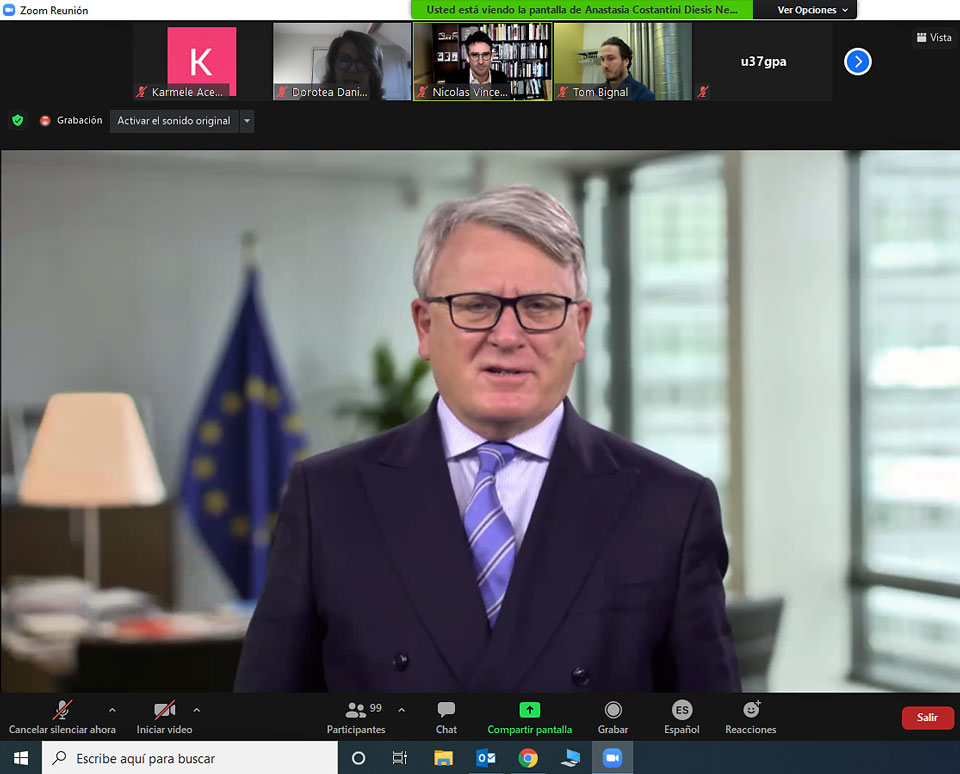Open the Windows Start menu
Viewport: 960px width, 774px height.
click(21, 758)
